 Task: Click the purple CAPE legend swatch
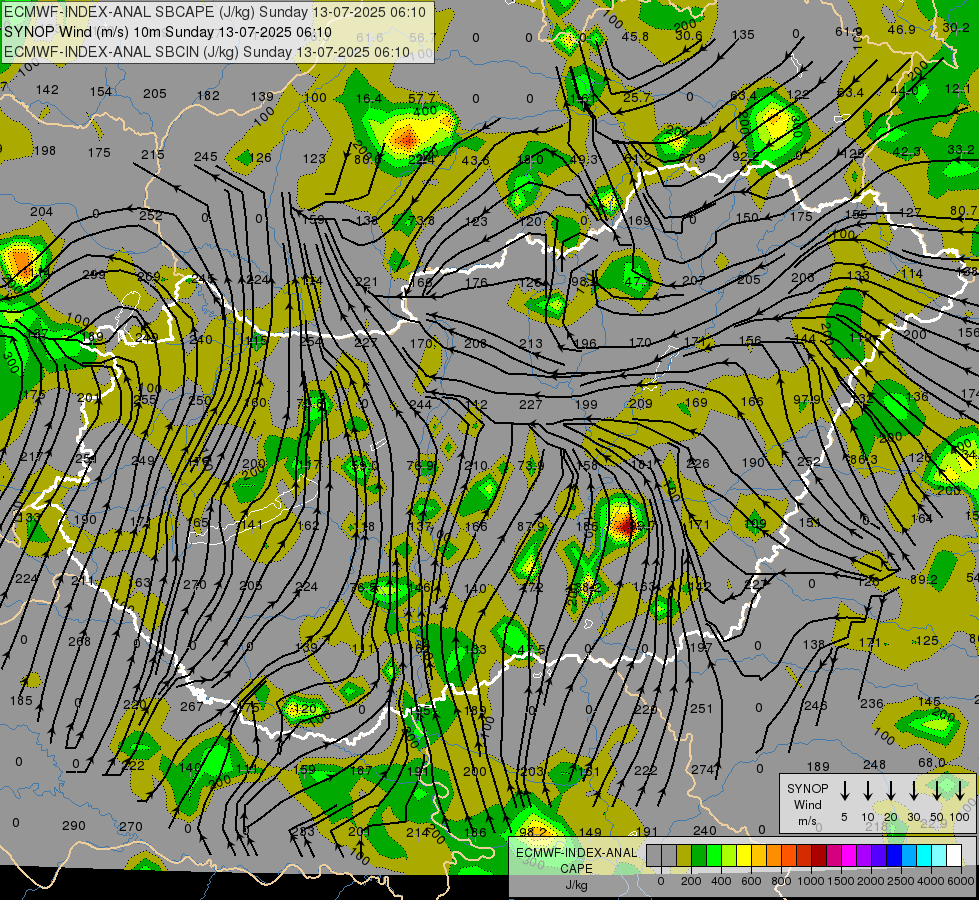coord(863,856)
